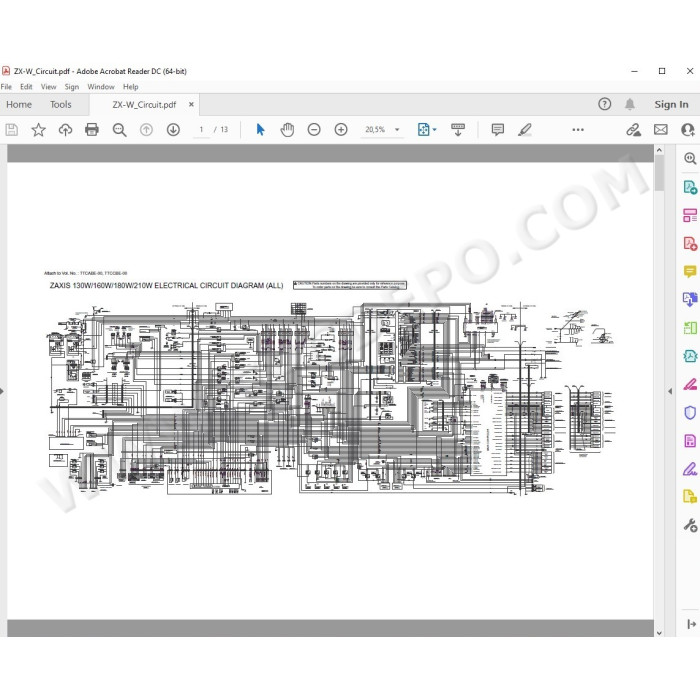This screenshot has height=700, width=700.
Task: Click the 20,5% zoom value field
Action: pos(375,130)
